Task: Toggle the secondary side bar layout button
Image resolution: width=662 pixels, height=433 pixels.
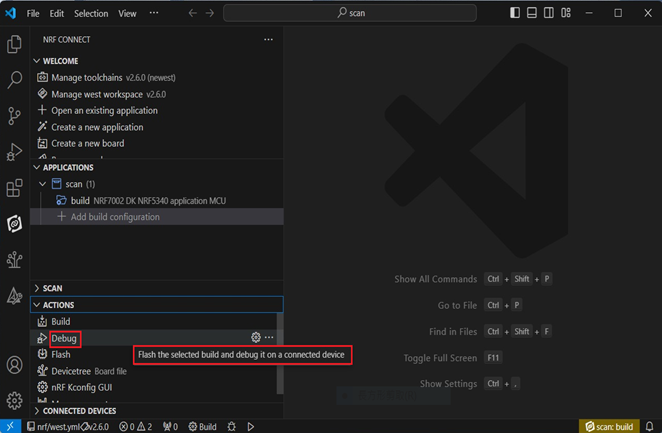Action: [549, 13]
